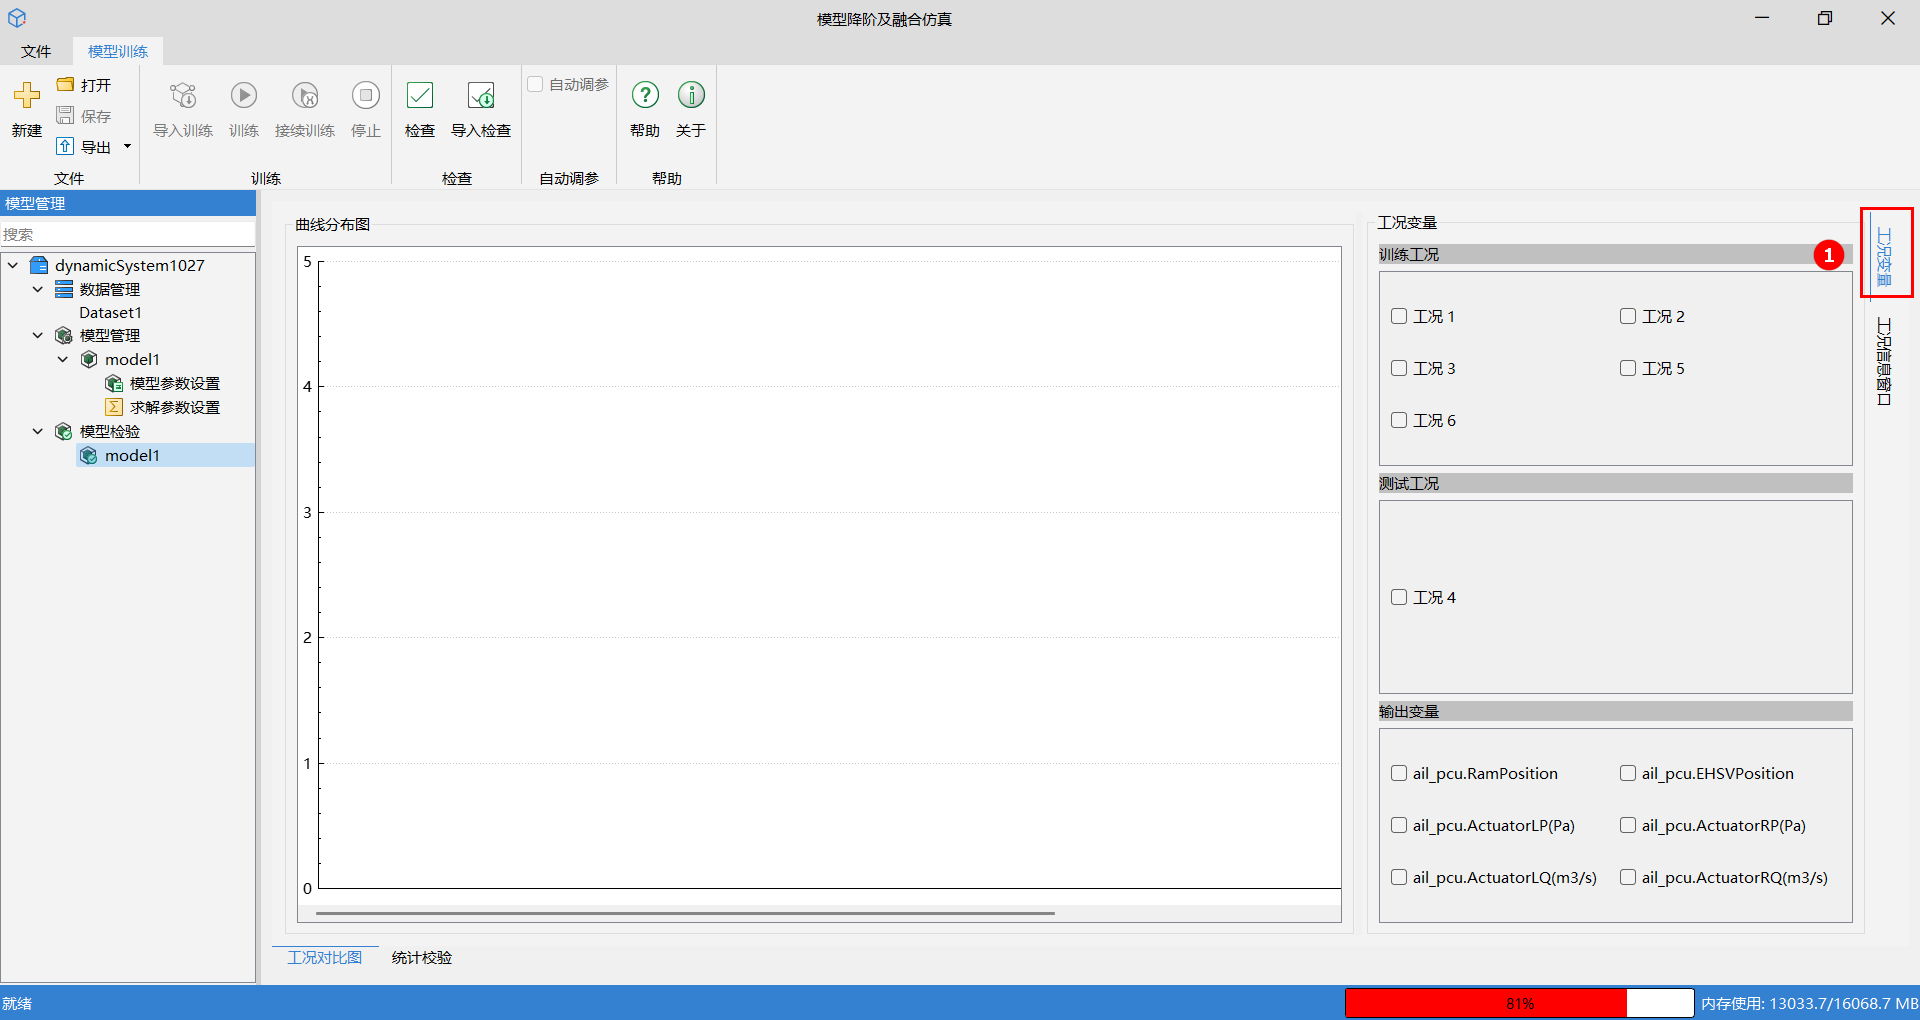Click the 导出 export icon
This screenshot has width=1920, height=1020.
pyautogui.click(x=65, y=147)
